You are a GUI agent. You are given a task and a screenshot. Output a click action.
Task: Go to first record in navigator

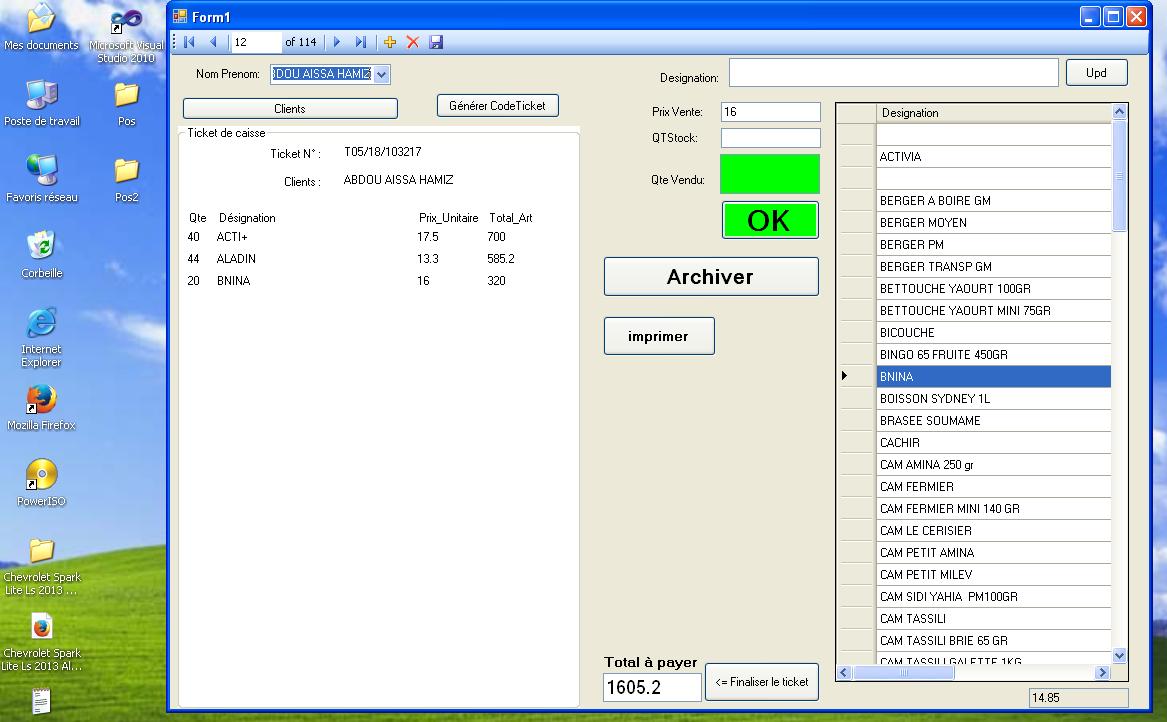pos(189,42)
